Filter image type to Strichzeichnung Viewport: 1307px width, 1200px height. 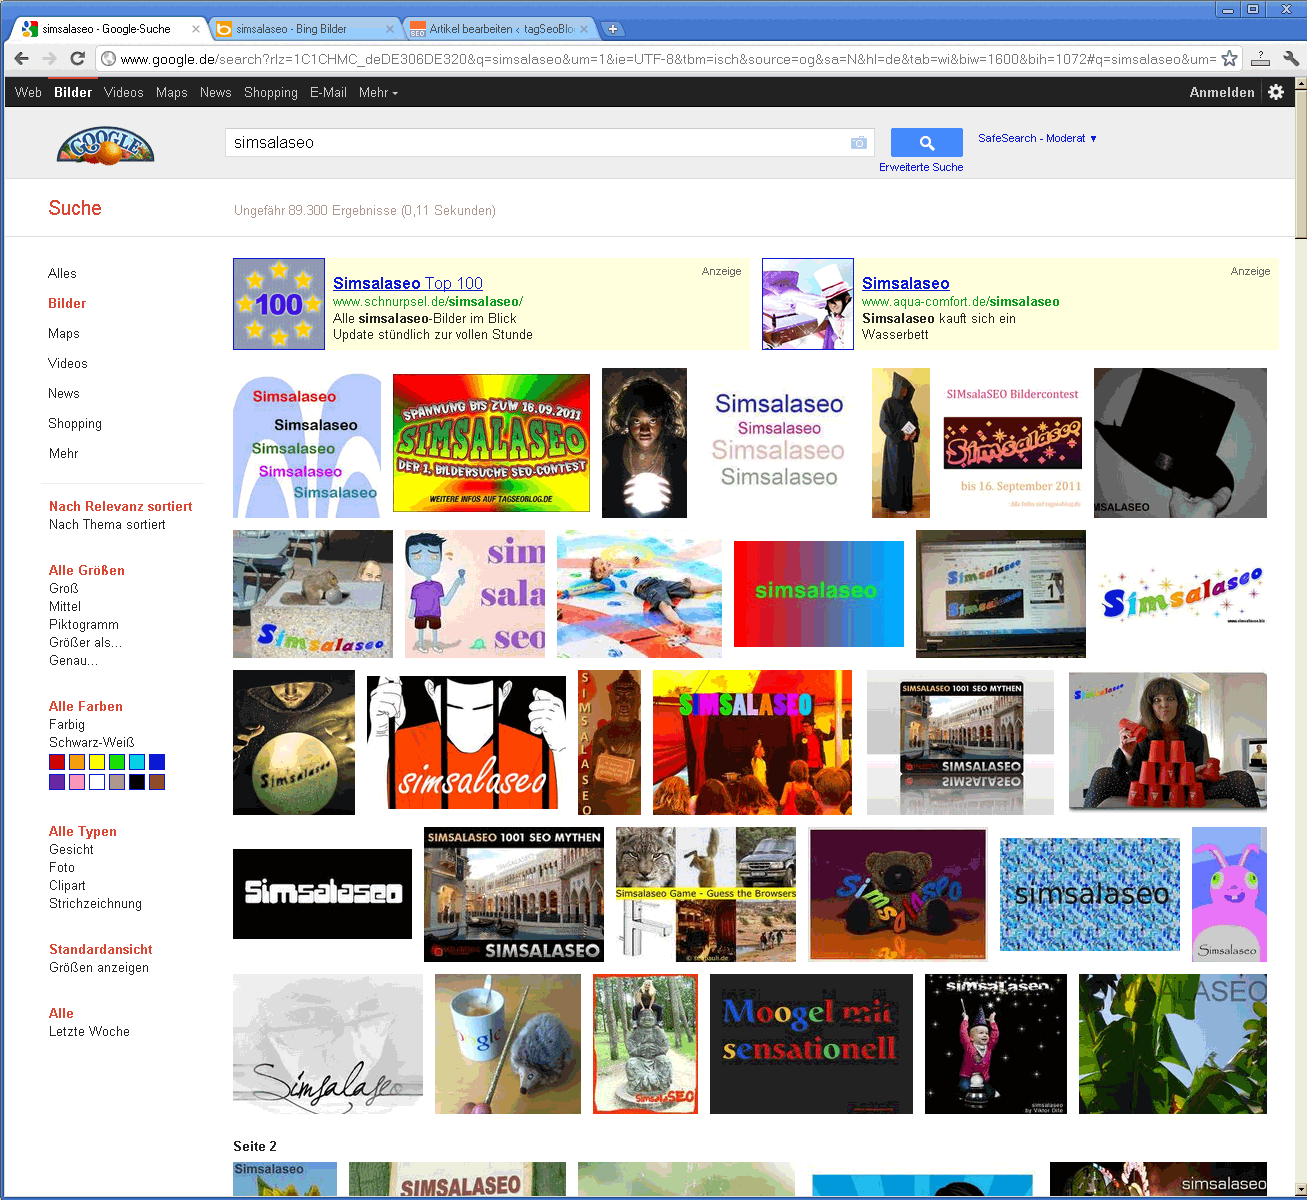(x=95, y=903)
